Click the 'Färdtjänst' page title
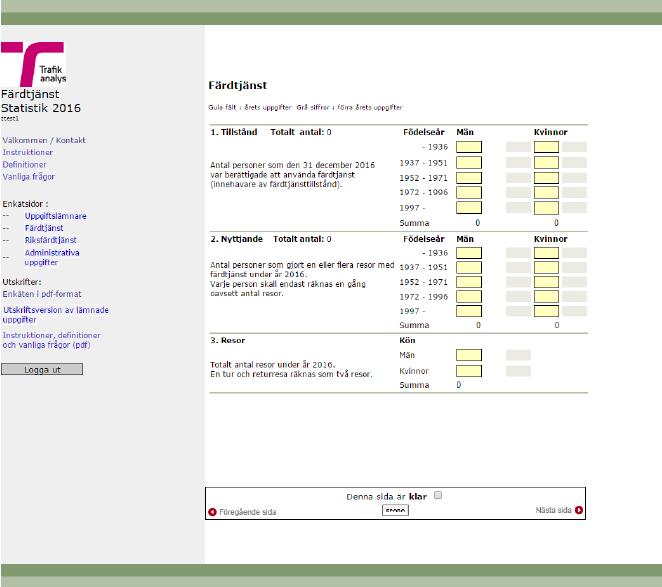The image size is (662, 587). (238, 85)
